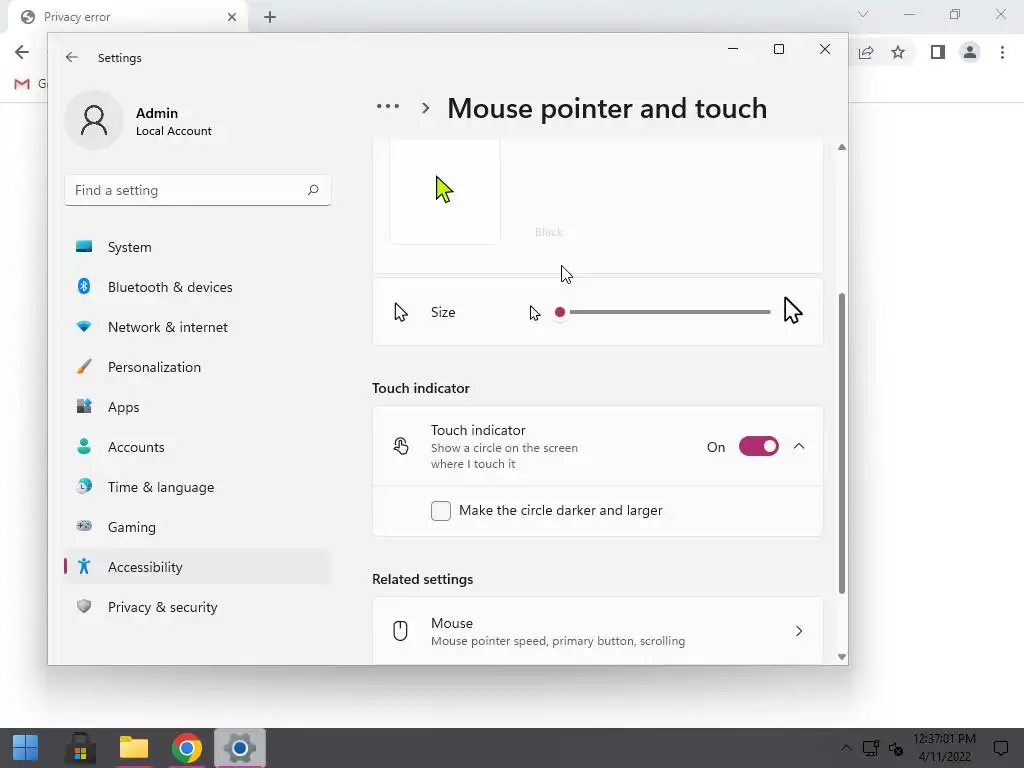
Task: Focus the Find a setting search box
Action: (198, 190)
